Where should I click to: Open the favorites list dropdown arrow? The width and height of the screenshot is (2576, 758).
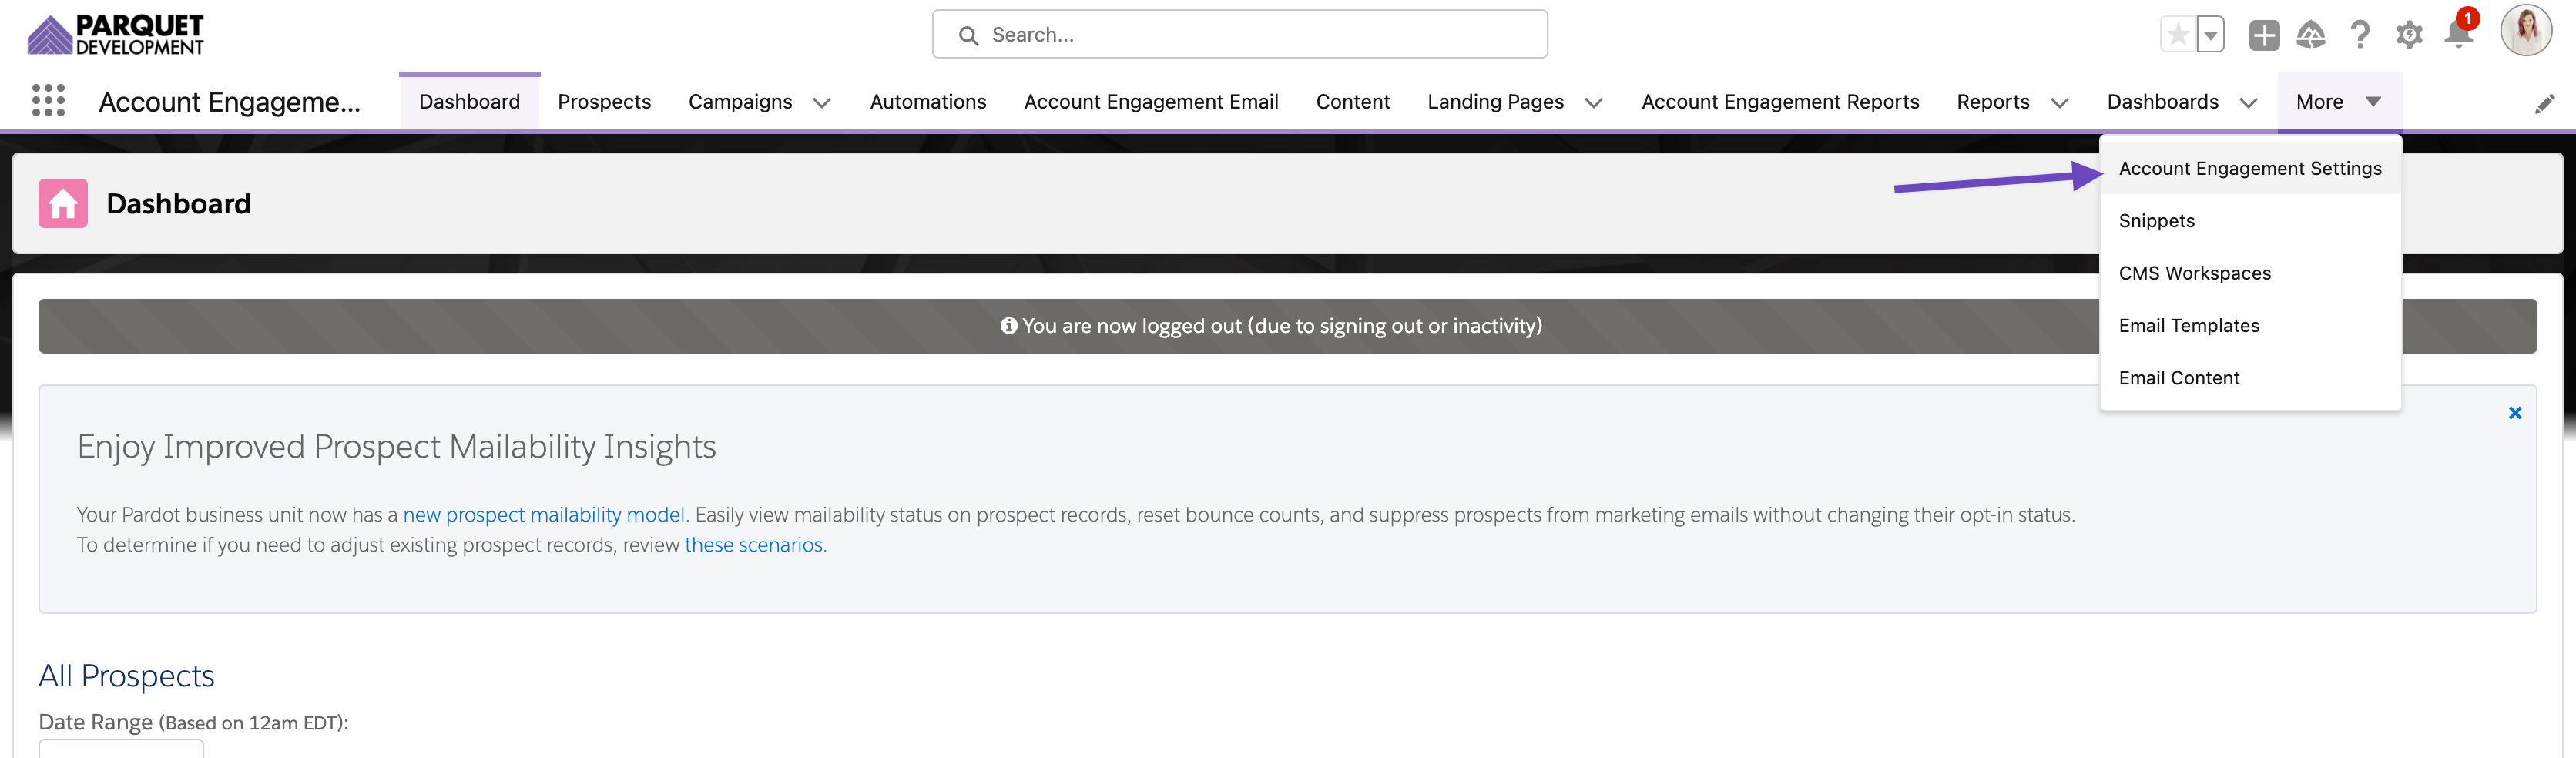(2210, 35)
